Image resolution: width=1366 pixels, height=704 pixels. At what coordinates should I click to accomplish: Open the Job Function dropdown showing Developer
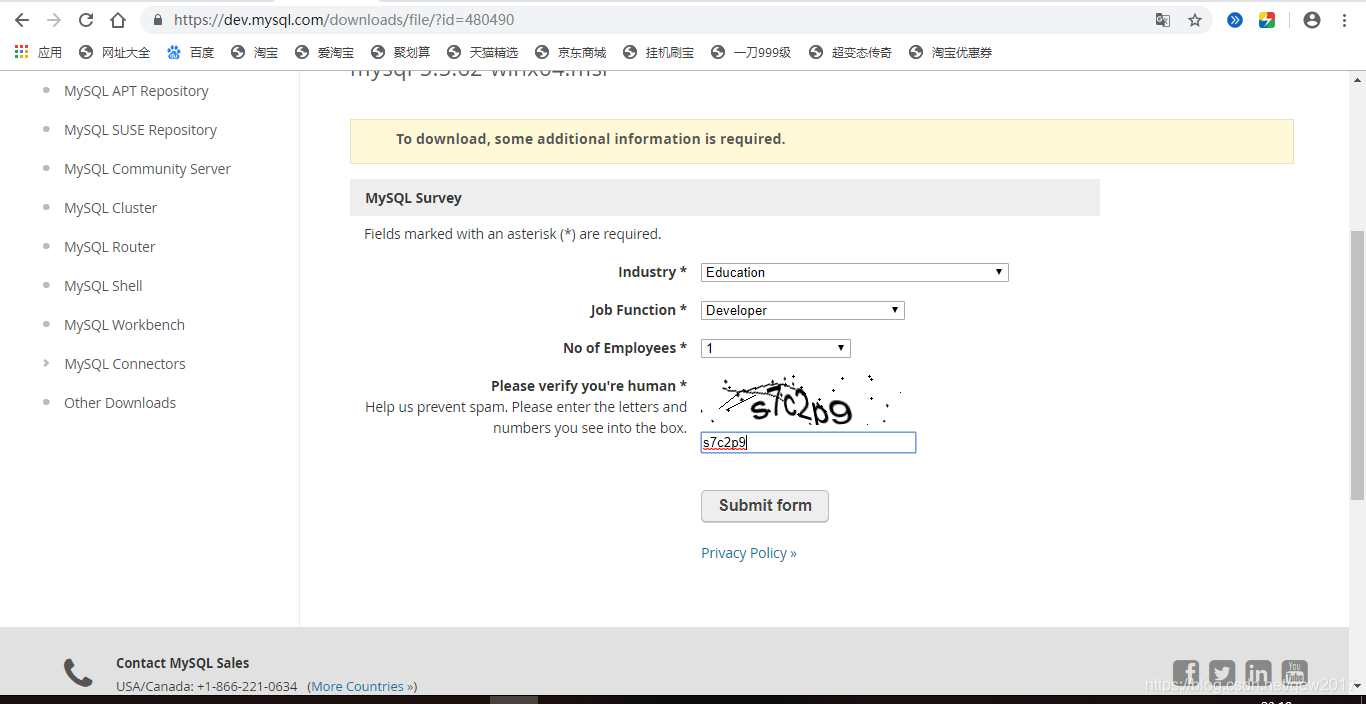pos(802,310)
